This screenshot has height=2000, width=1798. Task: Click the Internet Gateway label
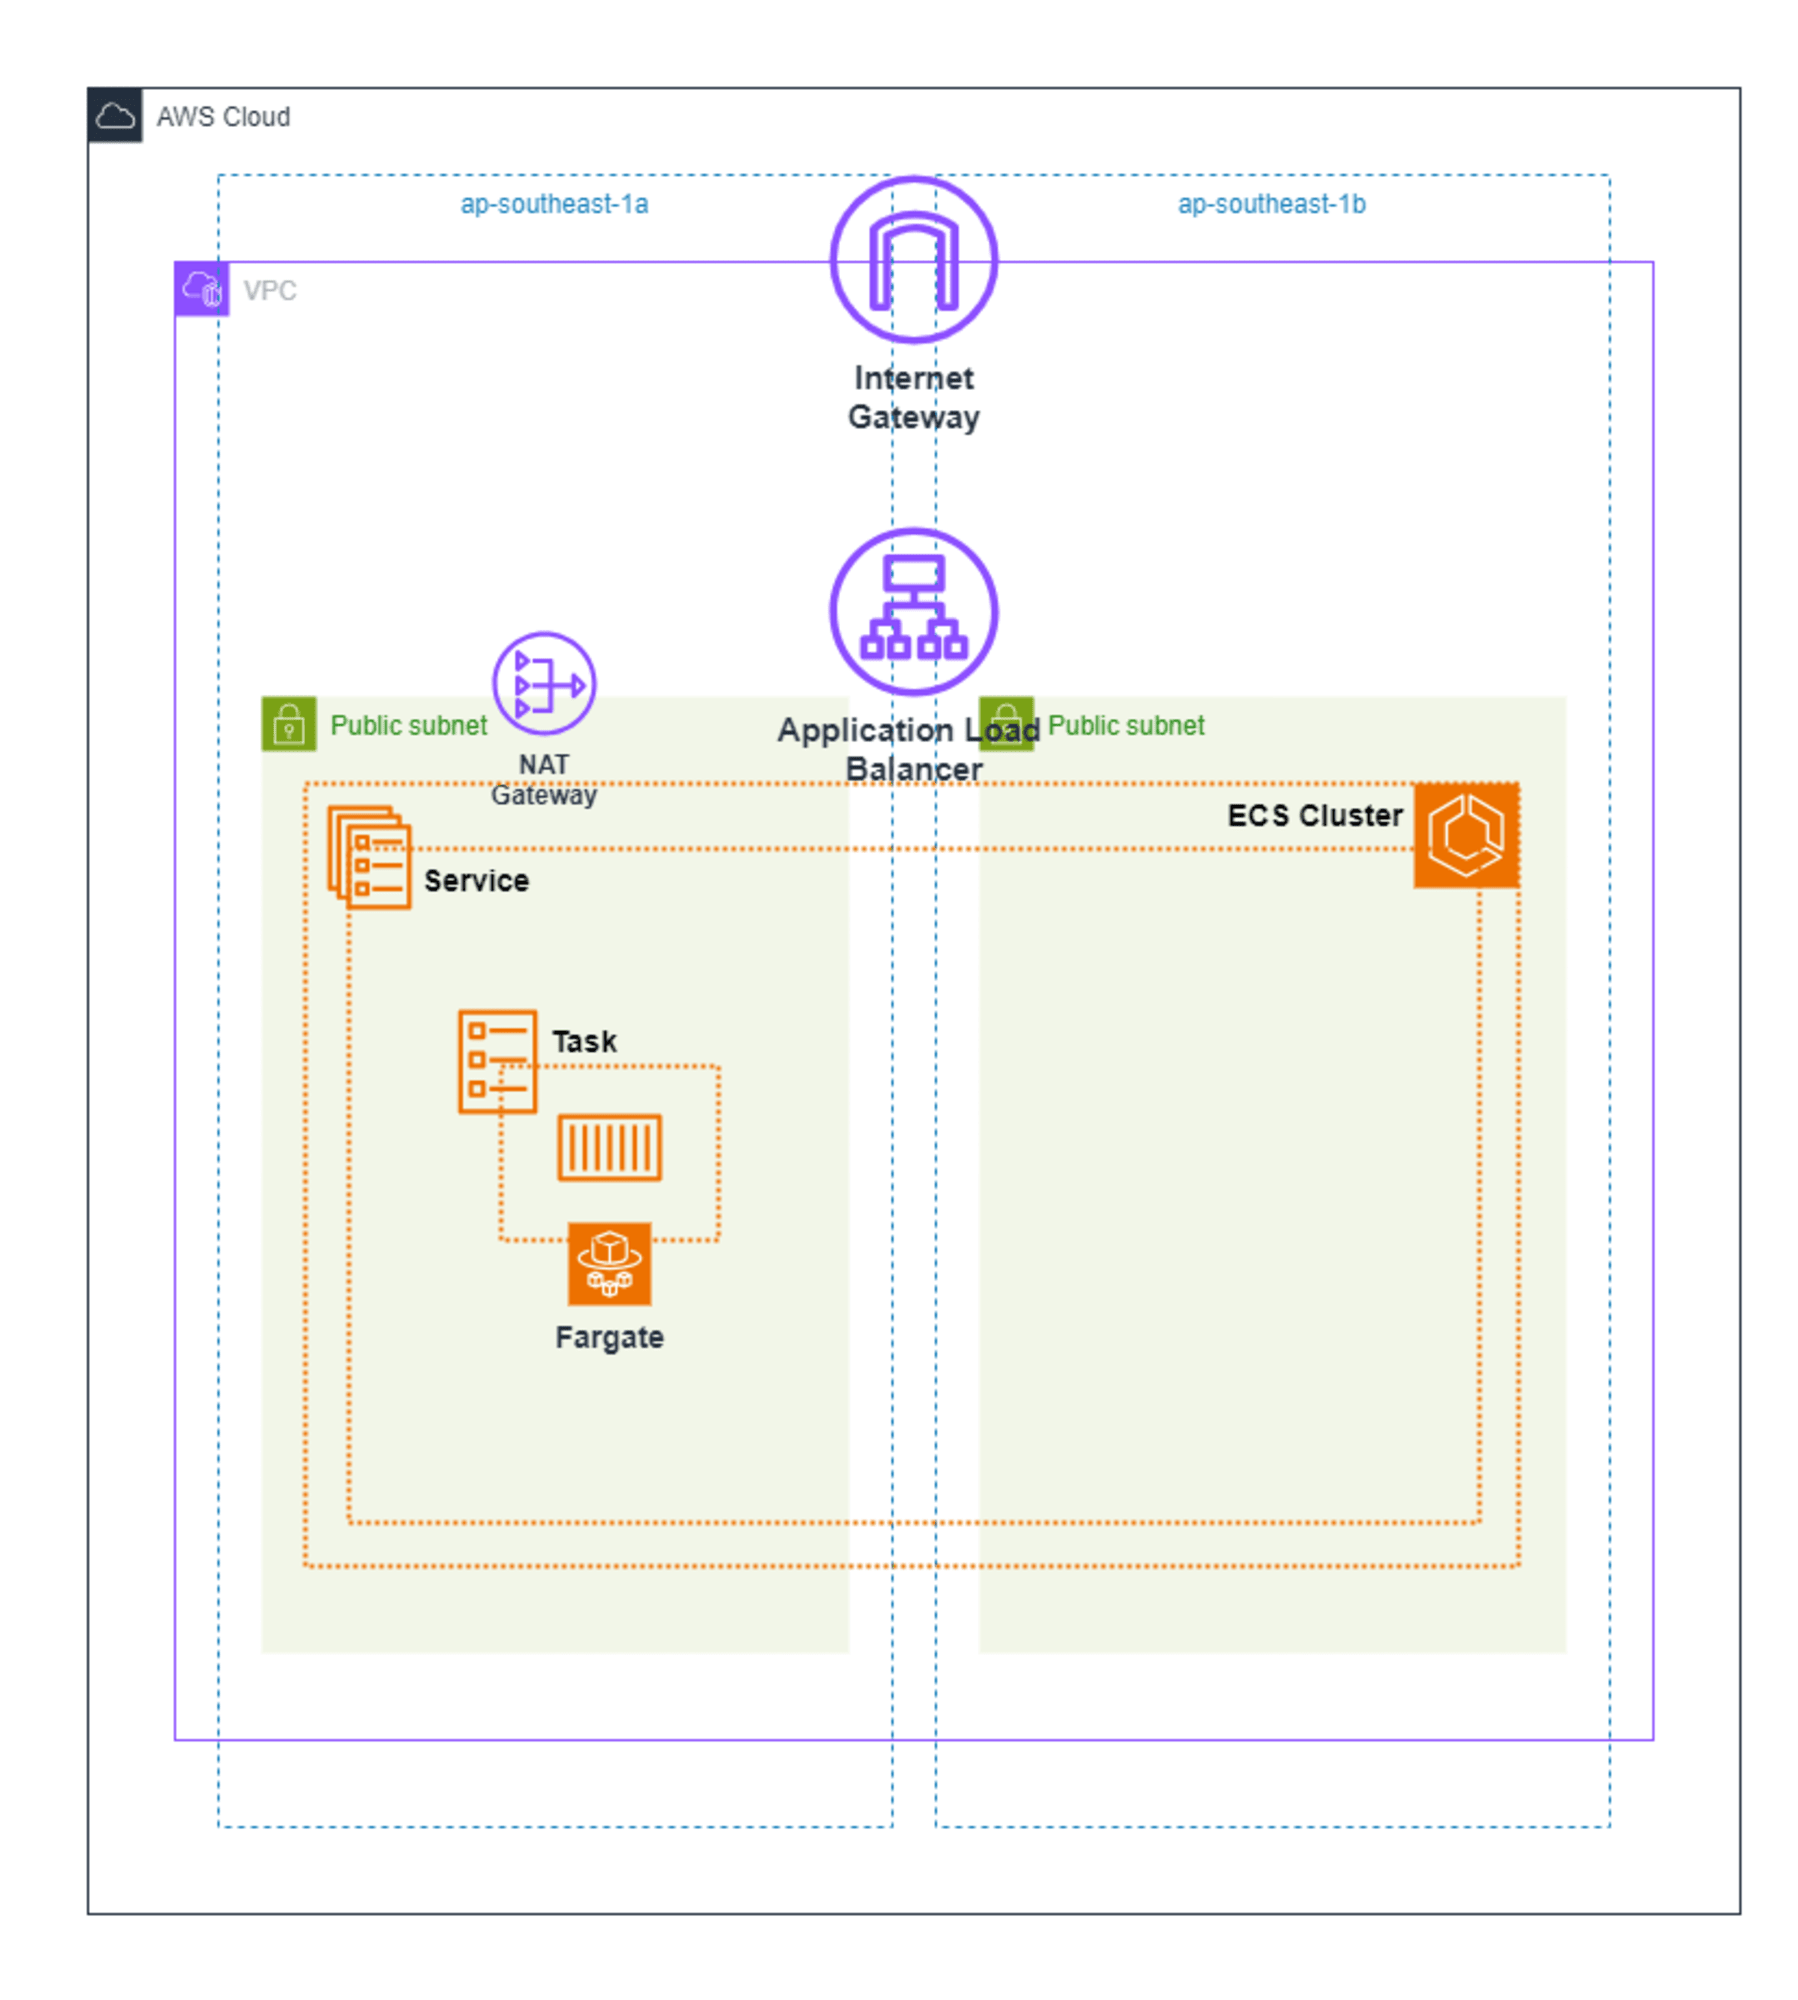(913, 397)
